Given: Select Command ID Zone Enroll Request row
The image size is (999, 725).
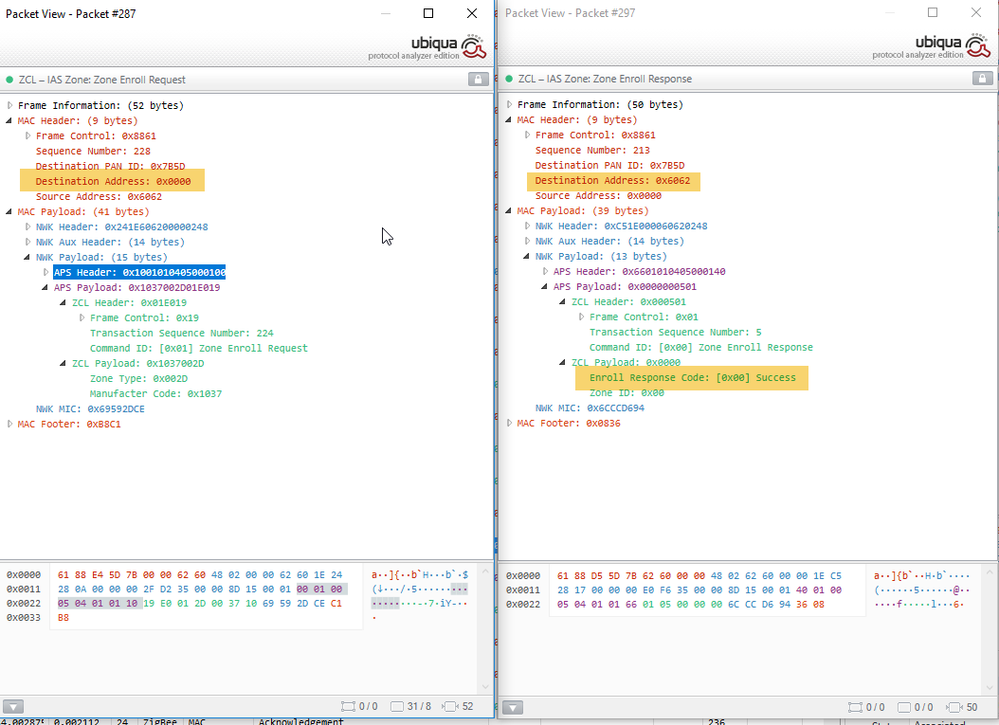Looking at the screenshot, I should click(x=199, y=348).
